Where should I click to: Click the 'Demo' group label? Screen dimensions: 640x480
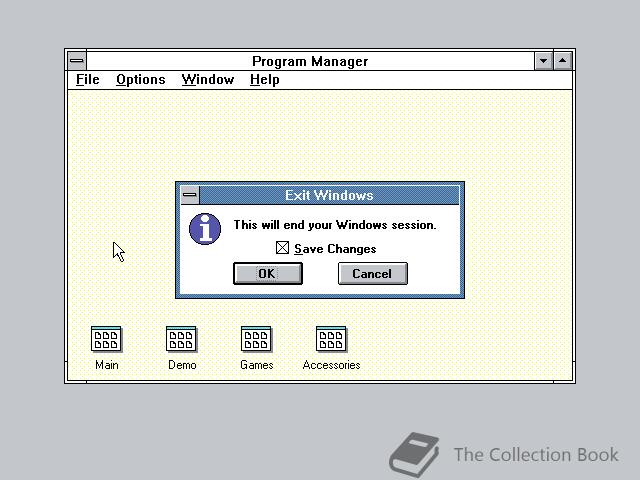pos(182,365)
